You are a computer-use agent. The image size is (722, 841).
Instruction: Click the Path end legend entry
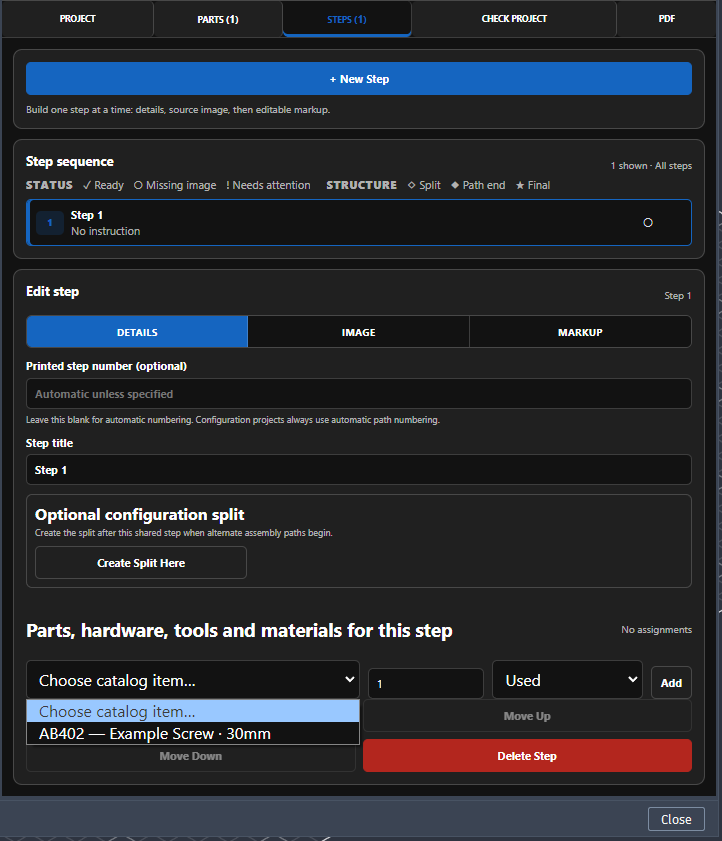[x=478, y=185]
